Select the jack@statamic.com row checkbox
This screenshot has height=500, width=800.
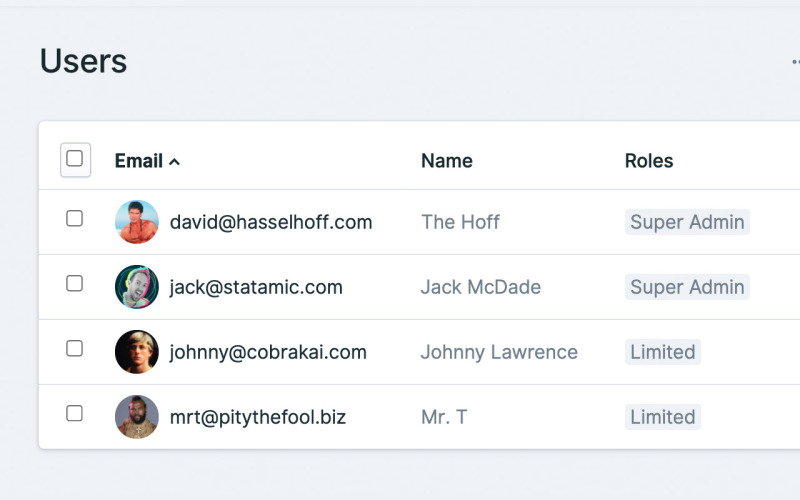[75, 284]
